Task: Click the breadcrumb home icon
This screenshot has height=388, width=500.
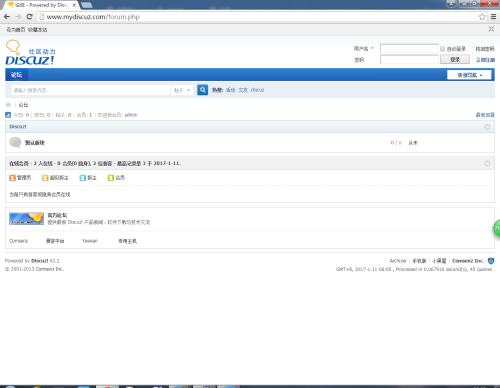Action: [8, 105]
